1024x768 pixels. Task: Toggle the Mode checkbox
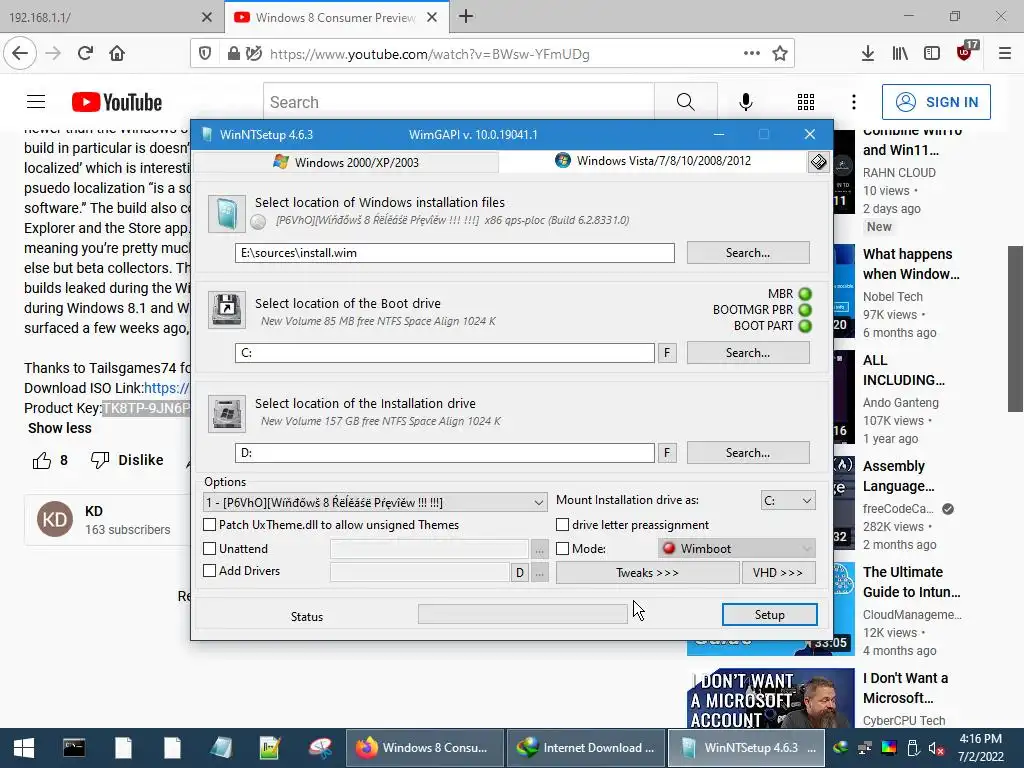tap(562, 549)
